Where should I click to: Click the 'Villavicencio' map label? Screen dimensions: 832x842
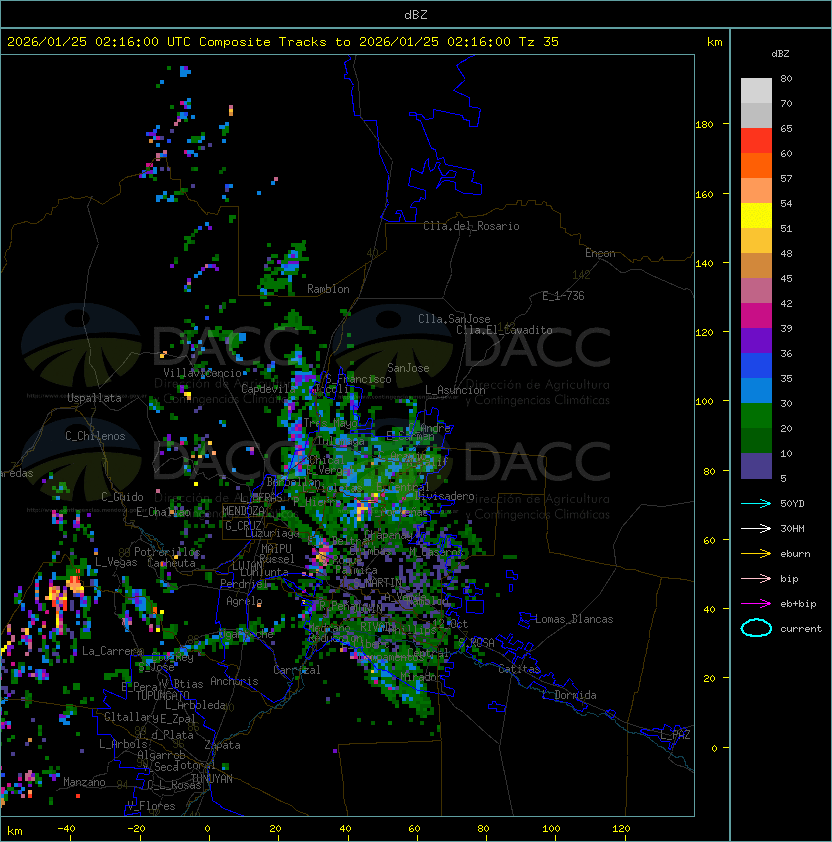pos(202,373)
